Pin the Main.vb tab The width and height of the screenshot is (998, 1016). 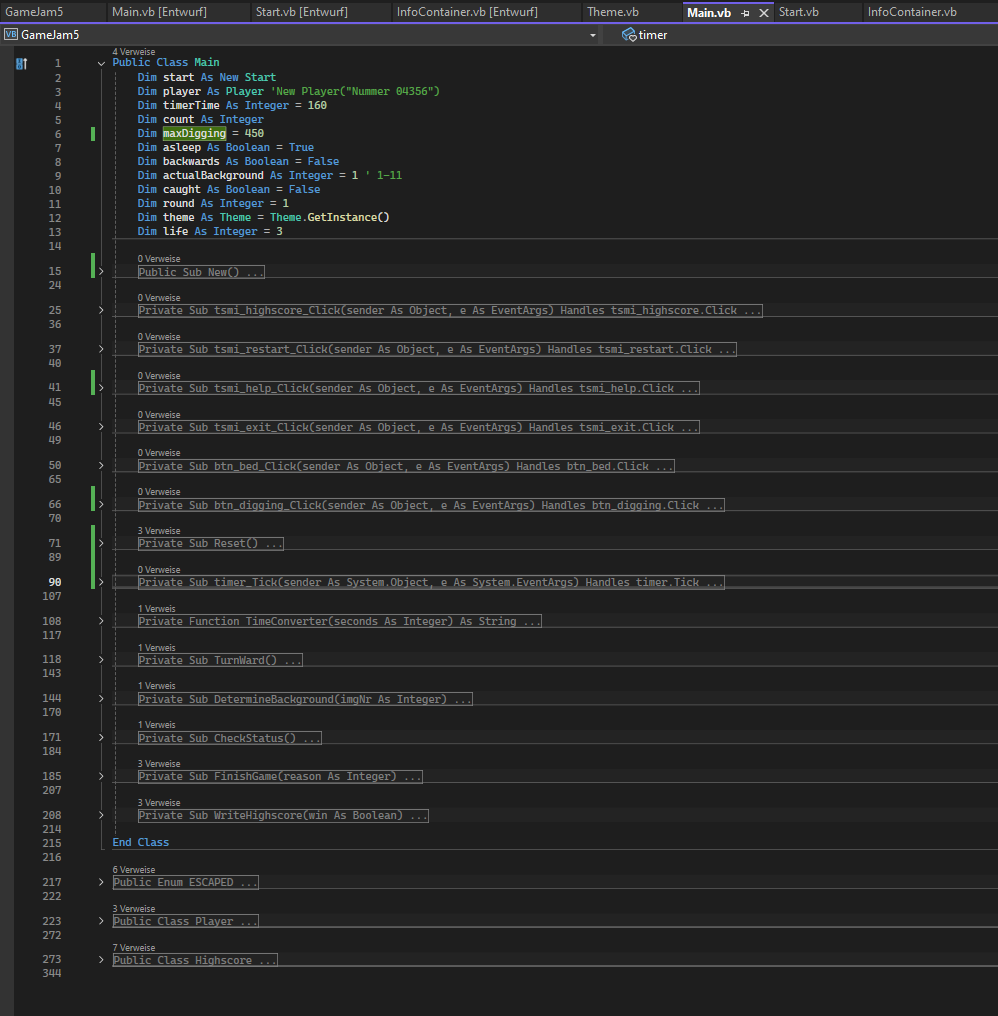[x=745, y=13]
